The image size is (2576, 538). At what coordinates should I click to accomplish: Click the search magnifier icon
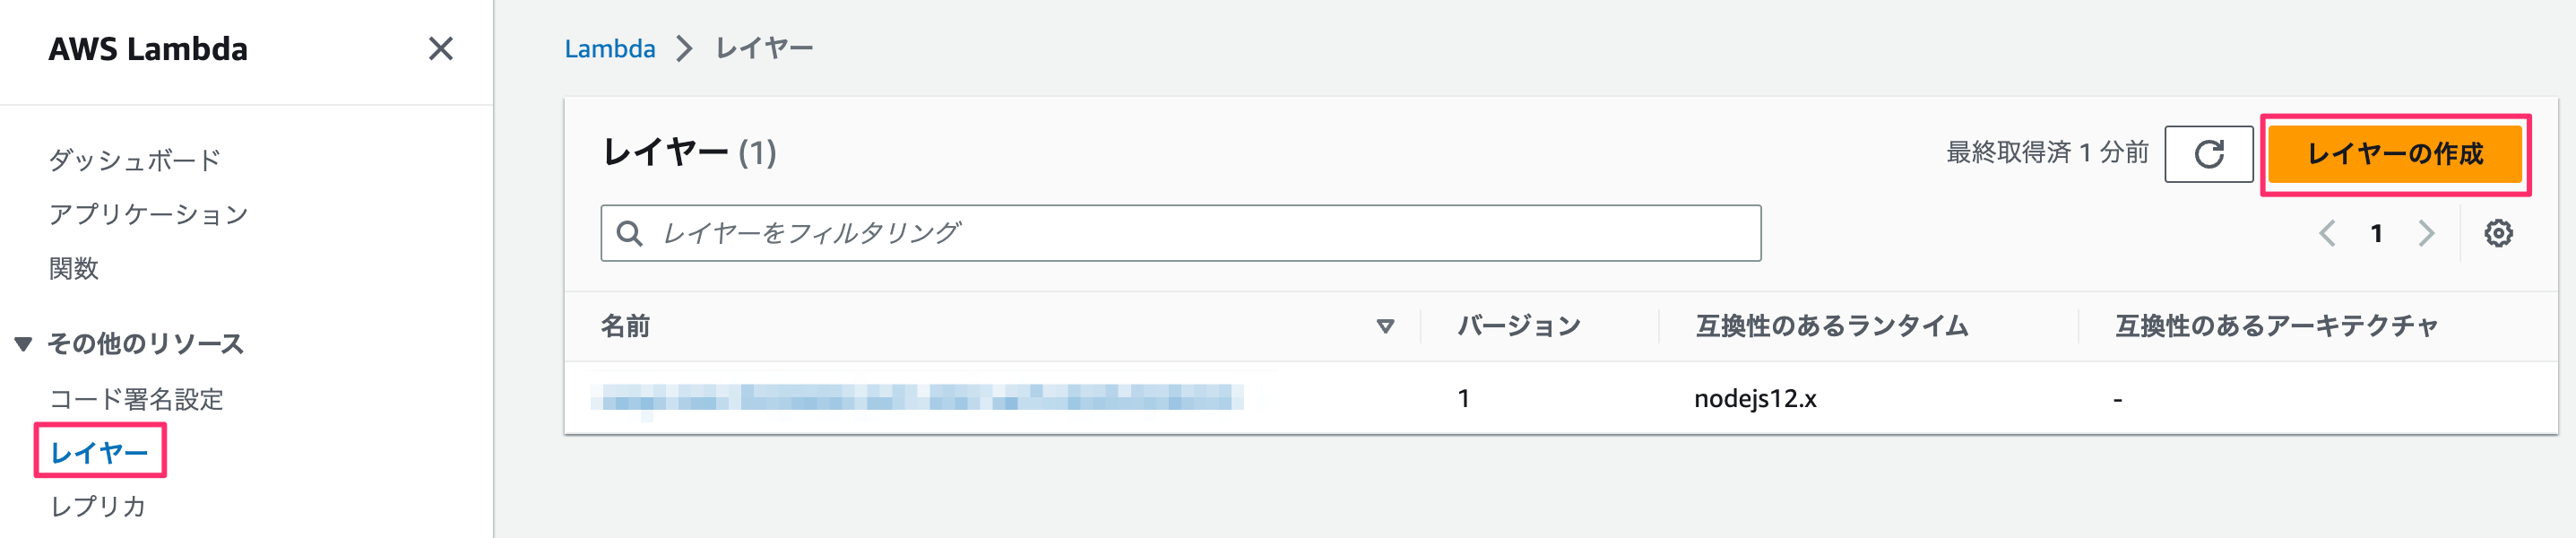(629, 233)
